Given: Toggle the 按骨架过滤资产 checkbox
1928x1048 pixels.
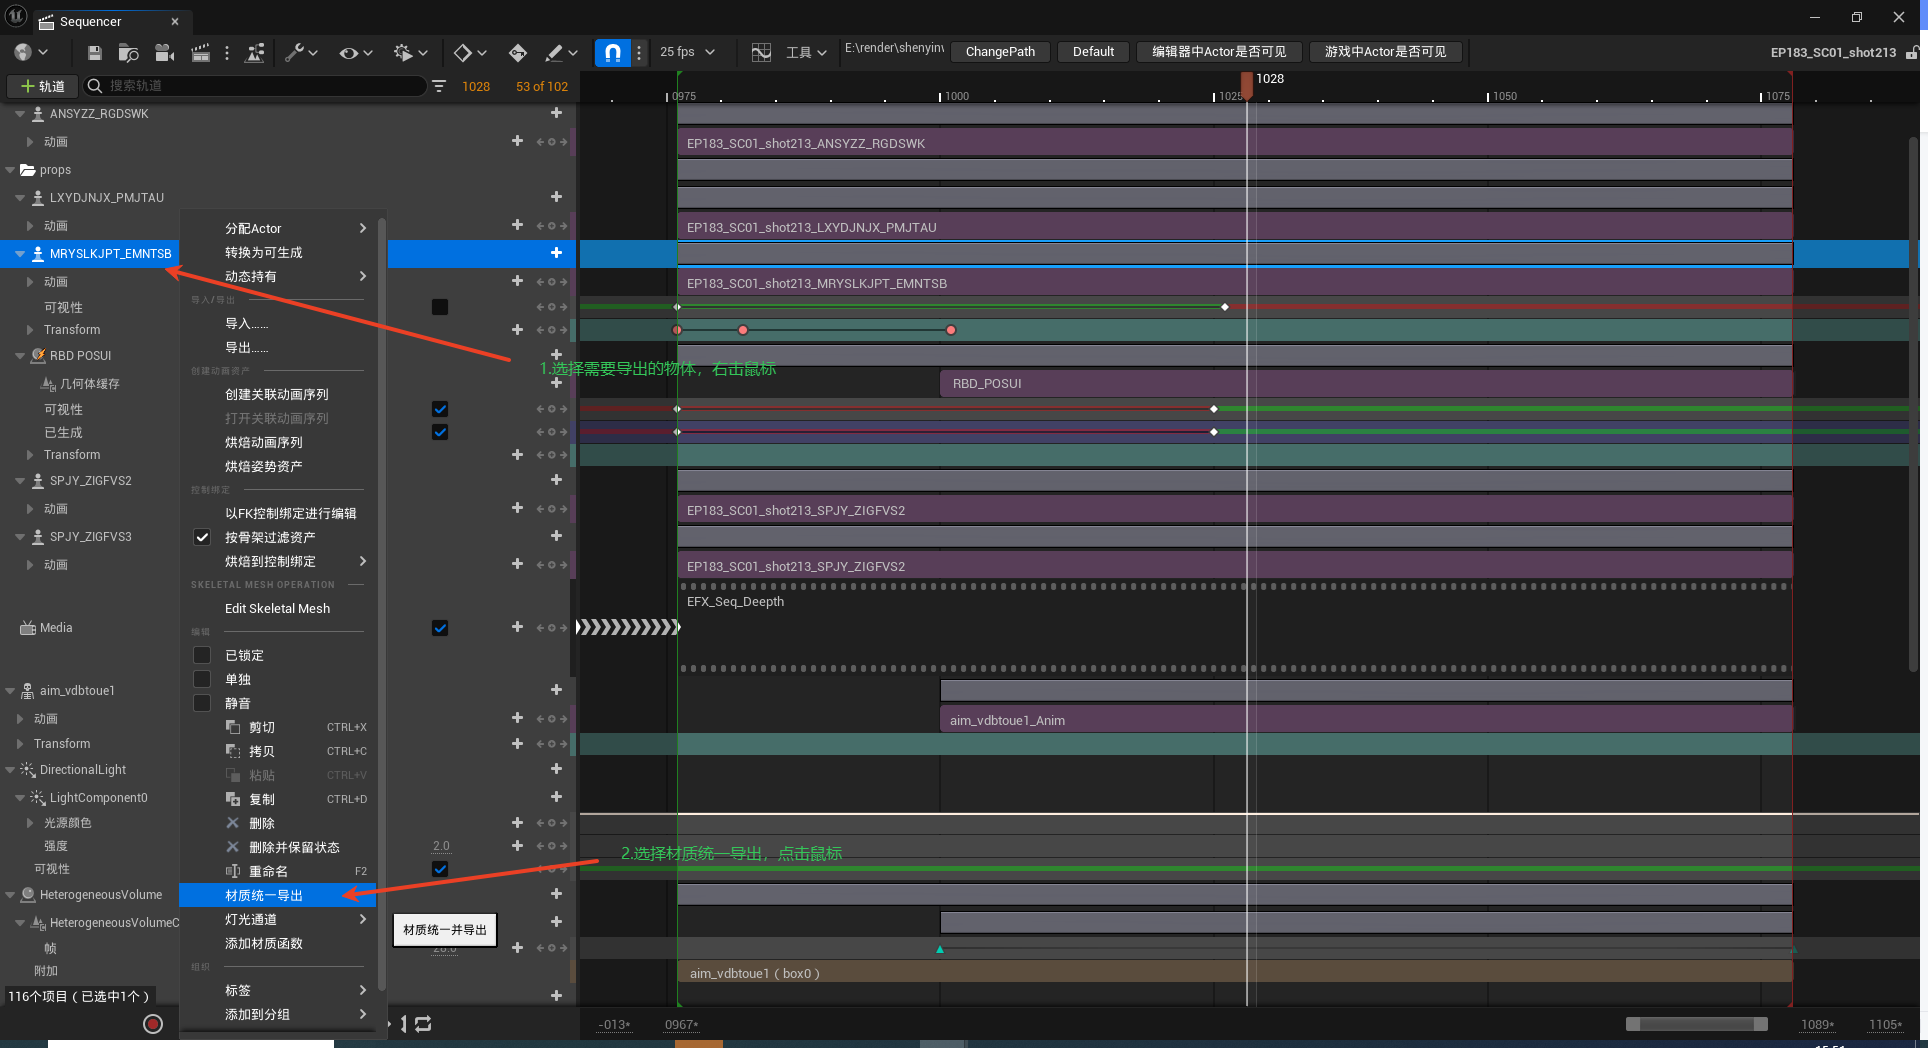Looking at the screenshot, I should tap(202, 537).
